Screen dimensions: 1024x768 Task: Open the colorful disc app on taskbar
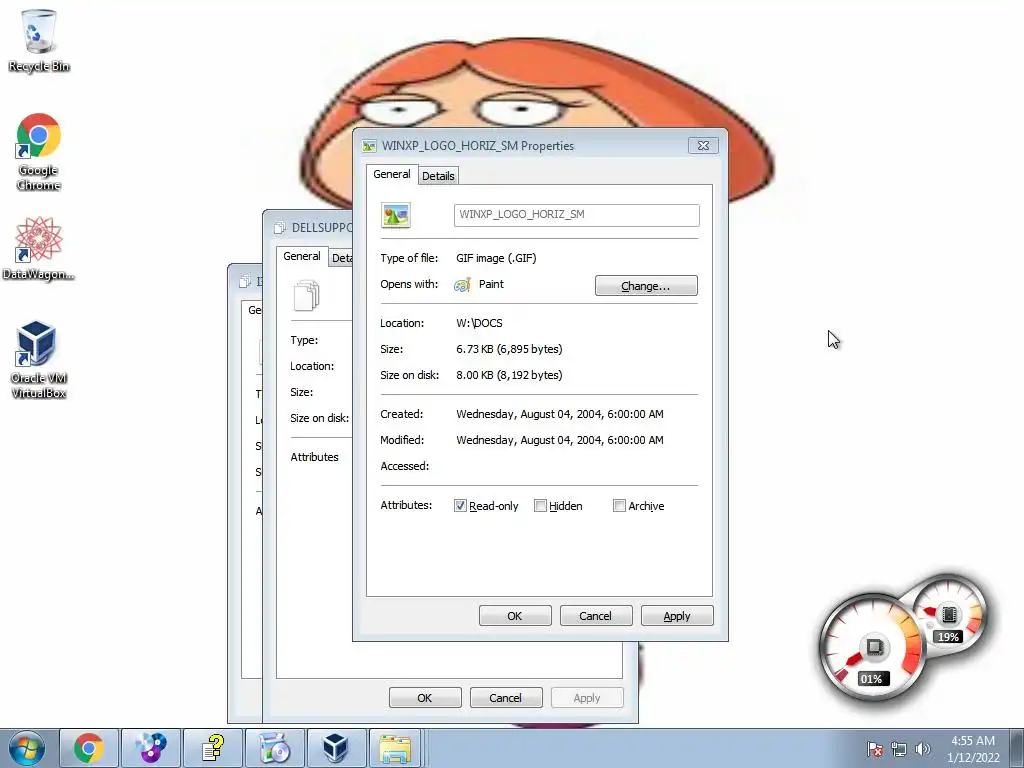click(150, 748)
